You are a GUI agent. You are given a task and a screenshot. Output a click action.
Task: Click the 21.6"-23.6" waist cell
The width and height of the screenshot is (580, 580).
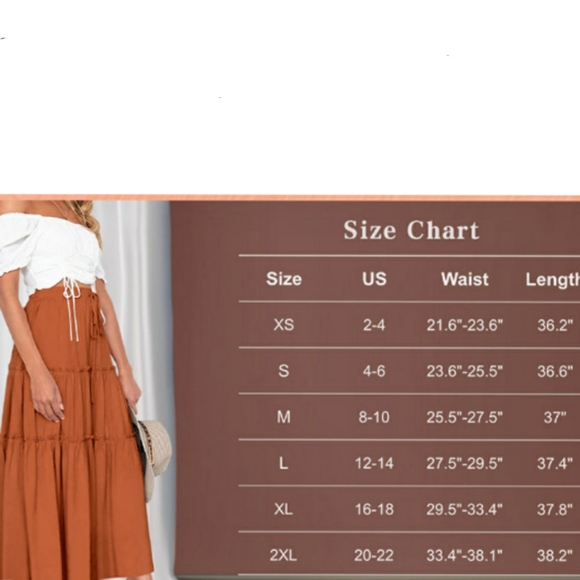point(465,325)
